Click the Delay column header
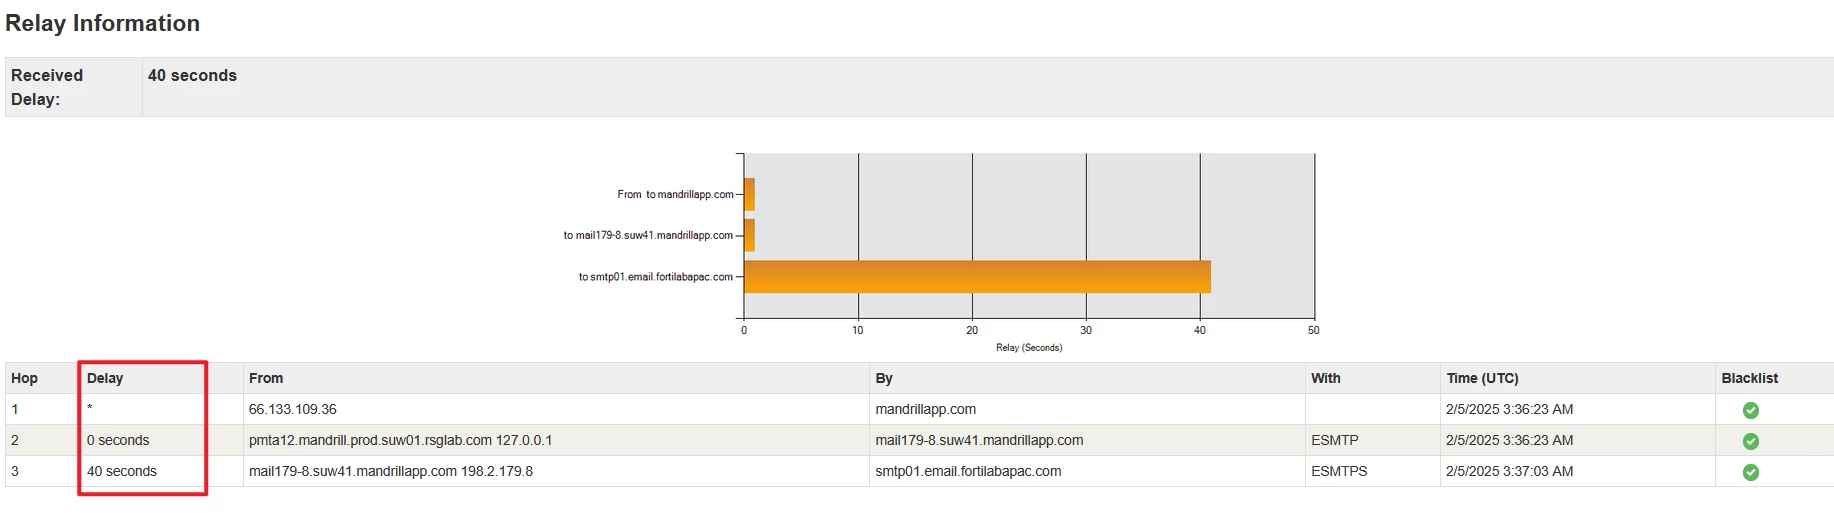The width and height of the screenshot is (1834, 513). click(105, 378)
